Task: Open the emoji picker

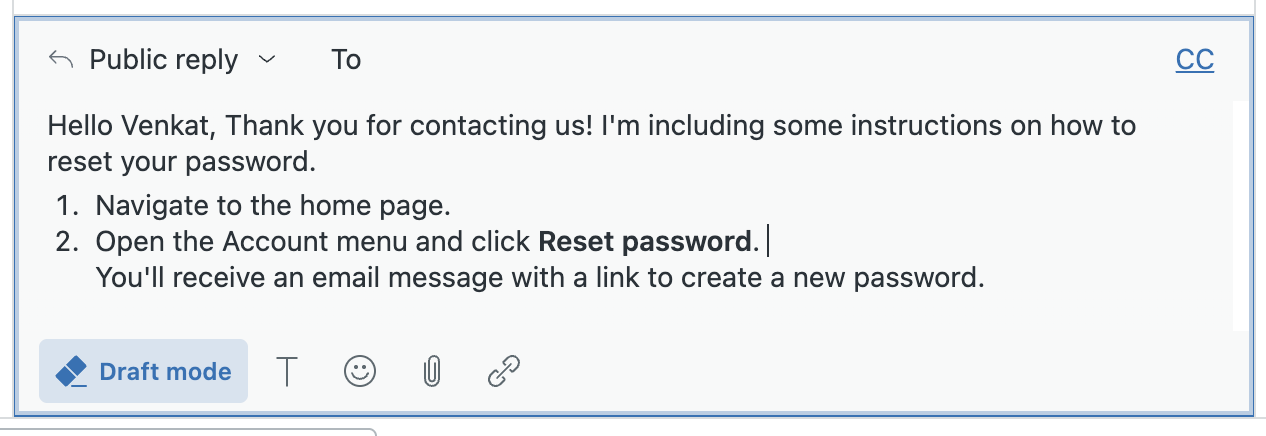Action: coord(360,372)
